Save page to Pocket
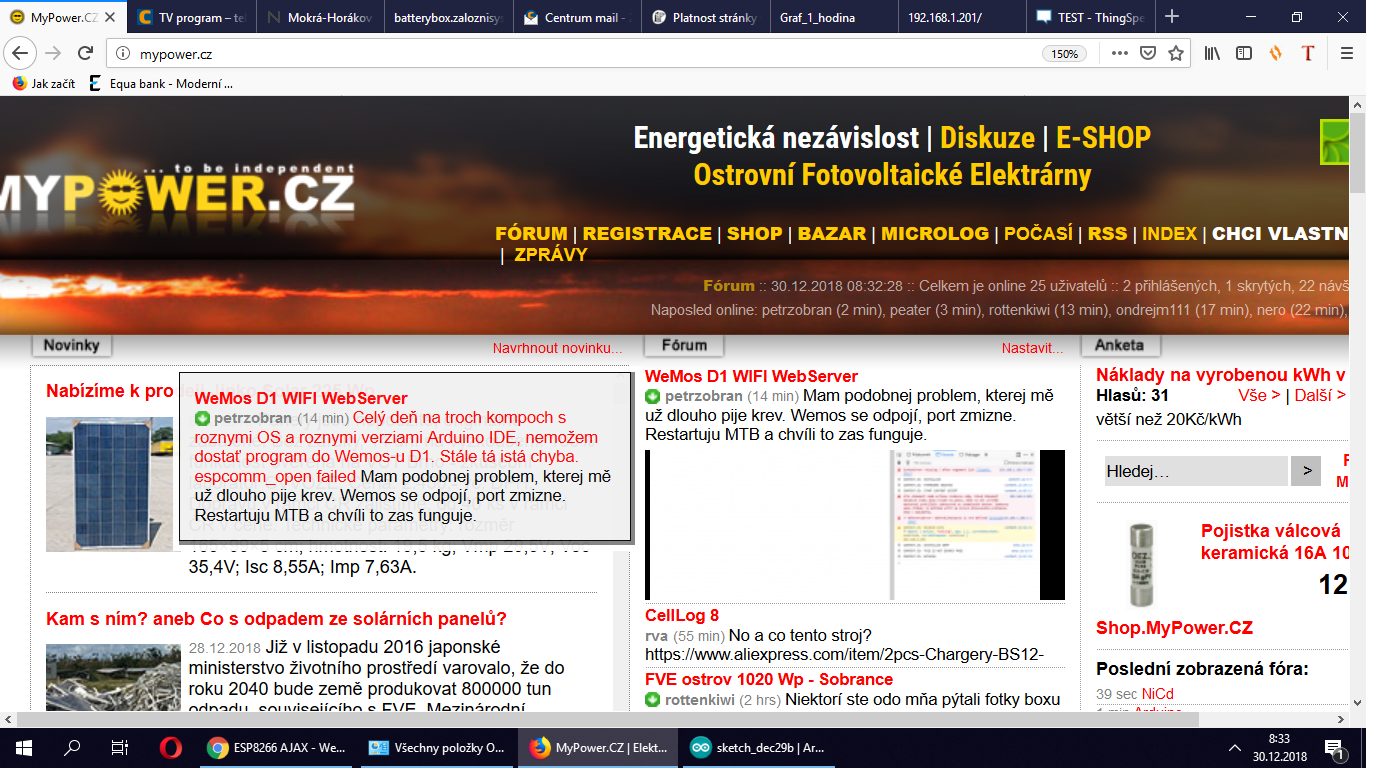The height and width of the screenshot is (768, 1382). click(x=1148, y=53)
